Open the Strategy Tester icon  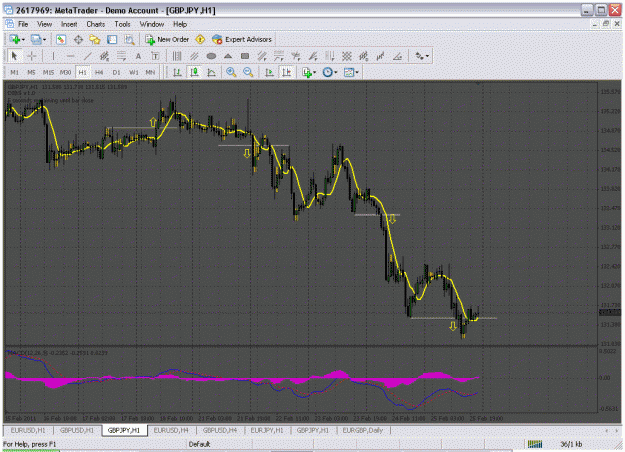click(x=129, y=39)
